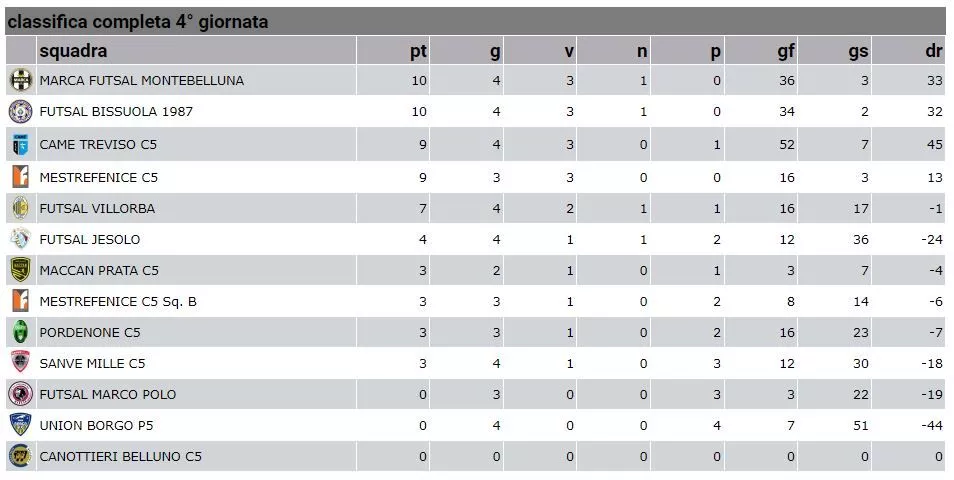Viewport: 954px width, 480px height.
Task: Select the Came Treviso C5 logo
Action: point(21,144)
